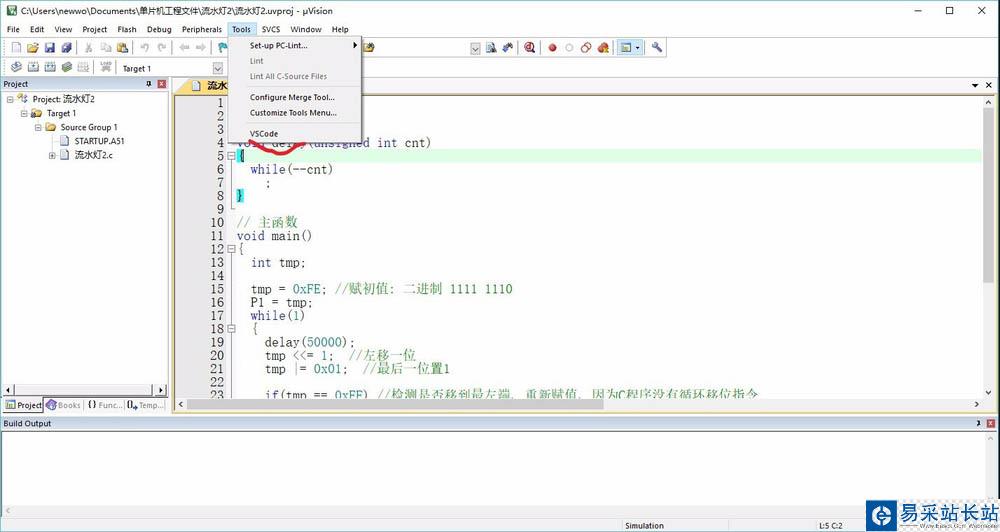Open the SVCS menu
Image resolution: width=1000 pixels, height=532 pixels.
[271, 29]
